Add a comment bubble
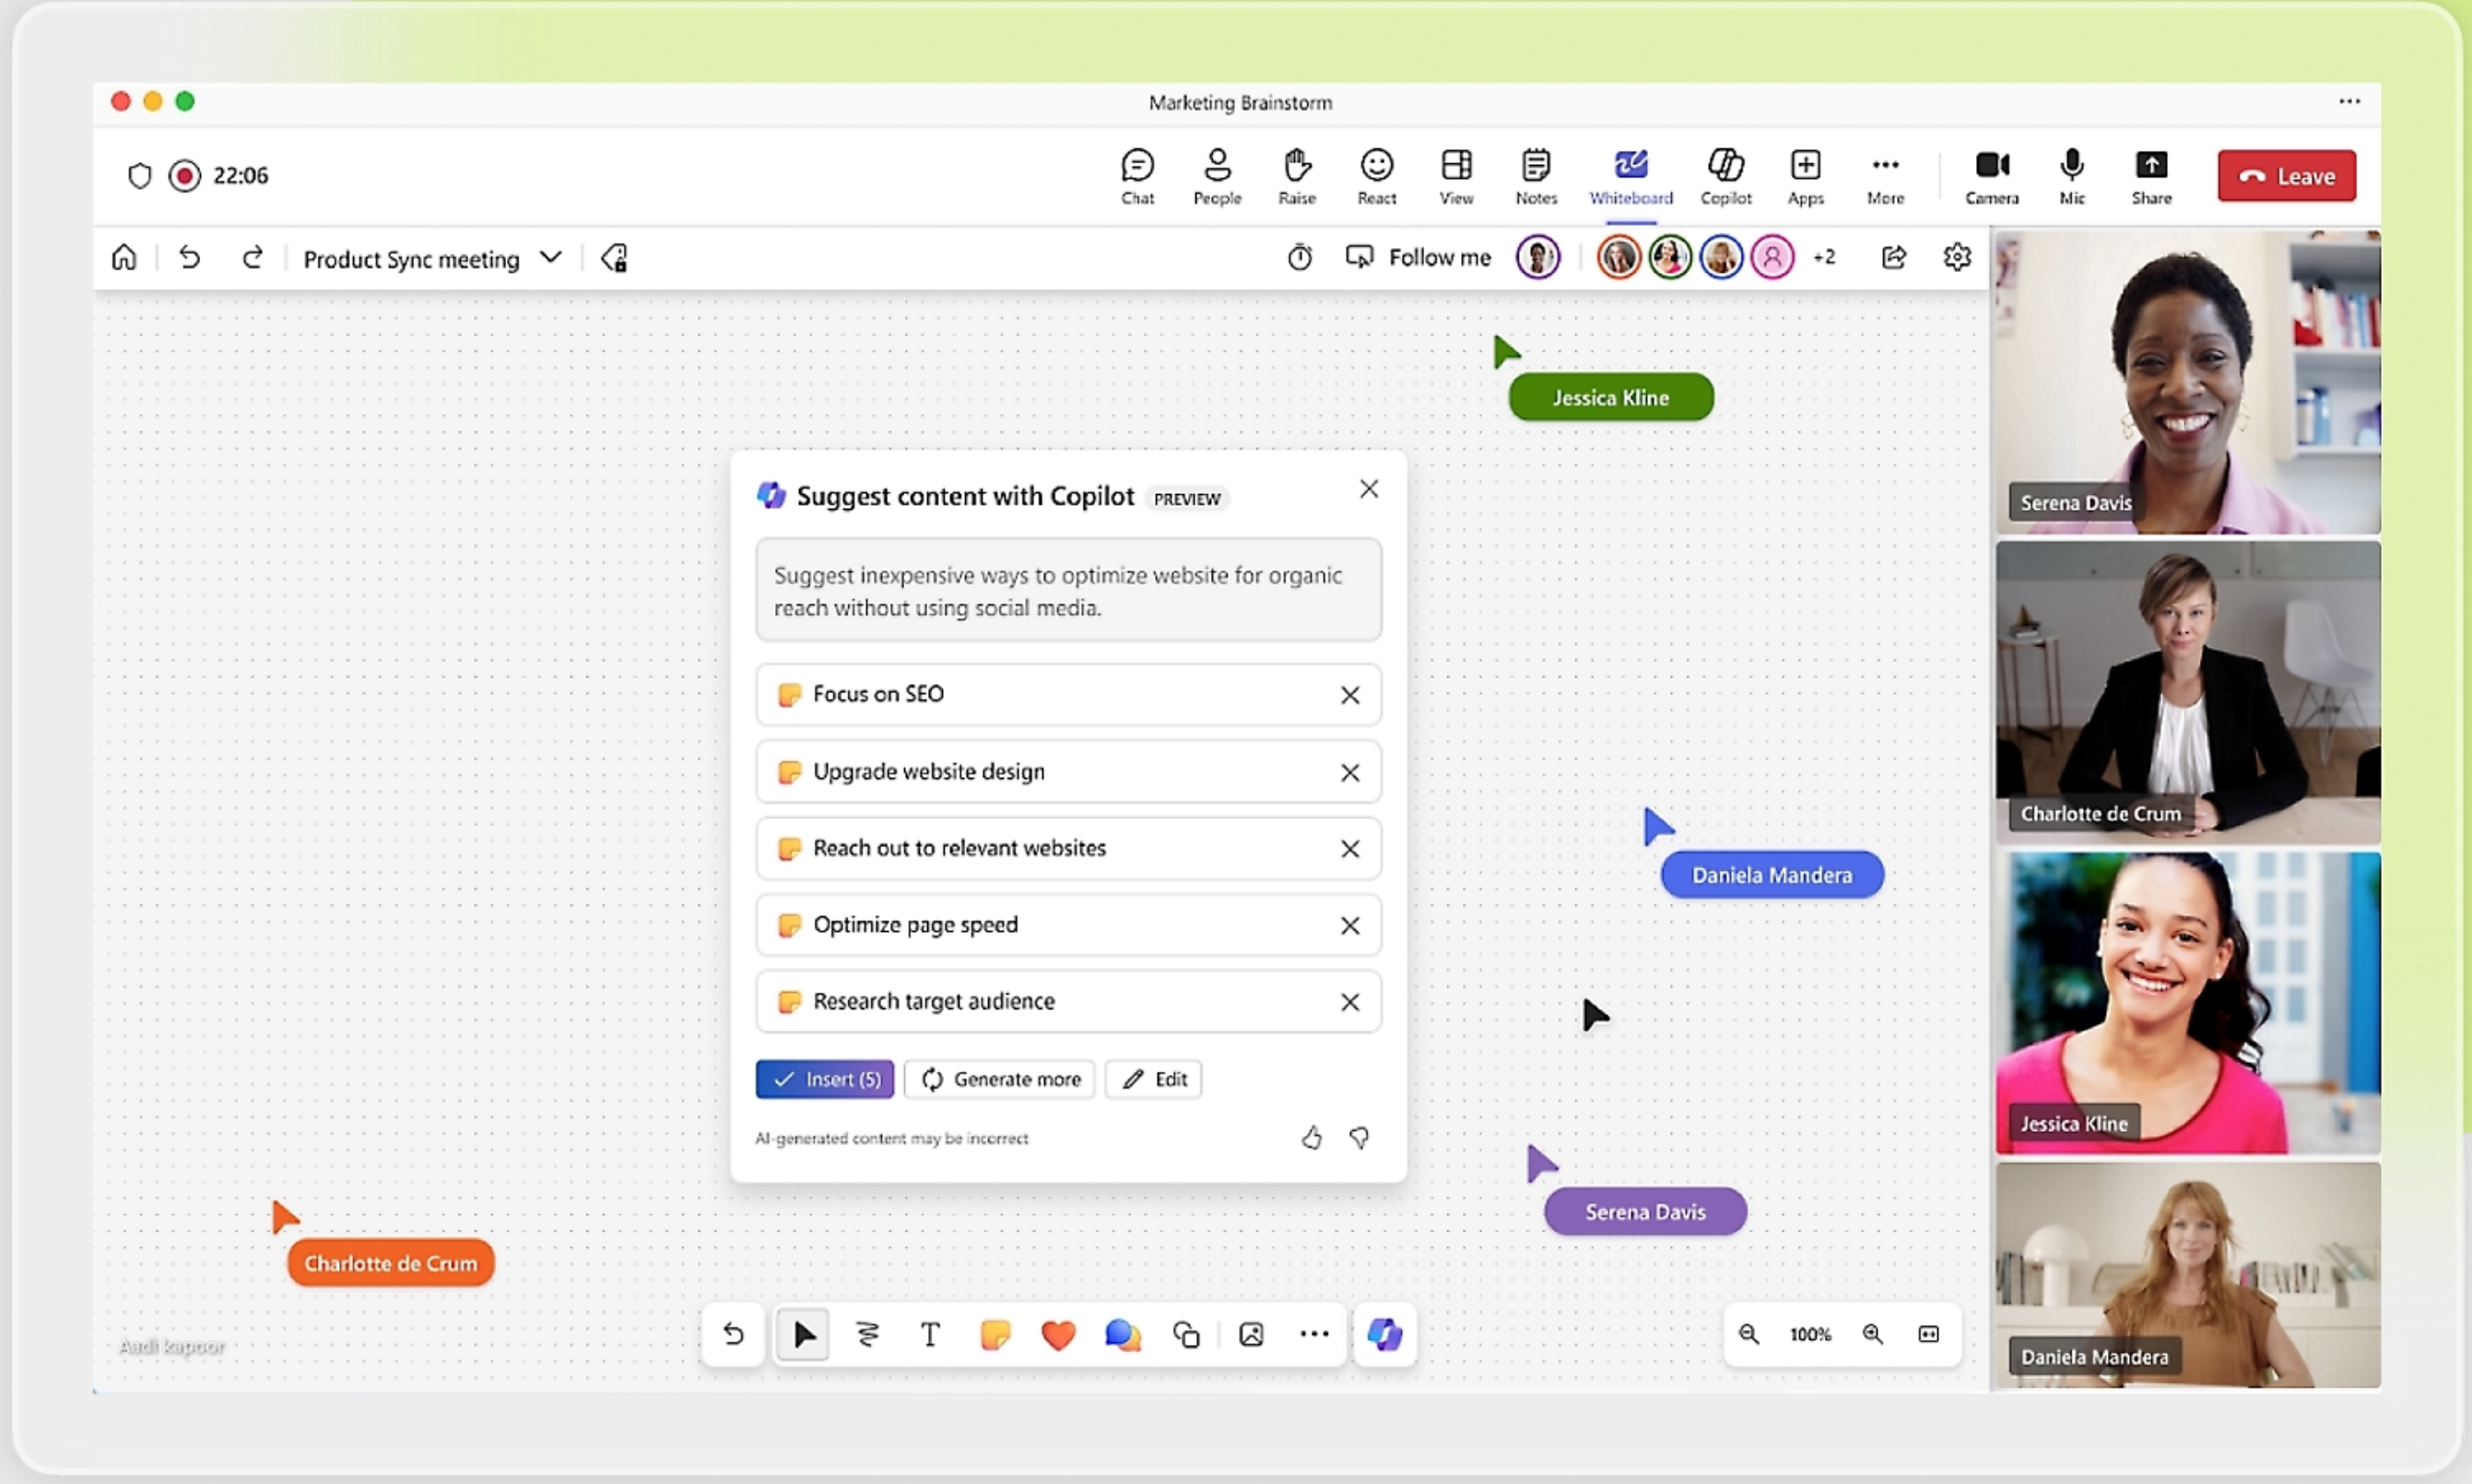Viewport: 2472px width, 1484px height. [1122, 1334]
